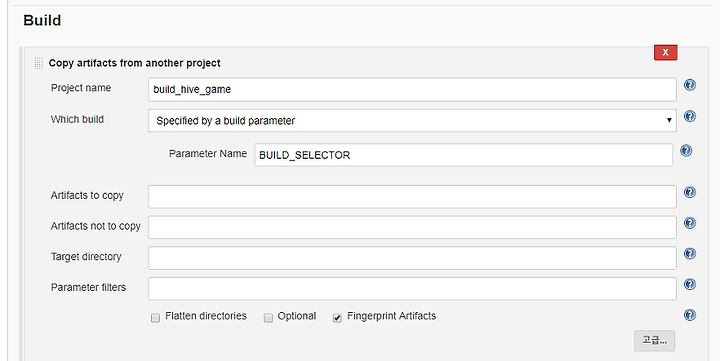
Task: Open help icon beside Fingerprint Artifacts row
Action: [690, 315]
